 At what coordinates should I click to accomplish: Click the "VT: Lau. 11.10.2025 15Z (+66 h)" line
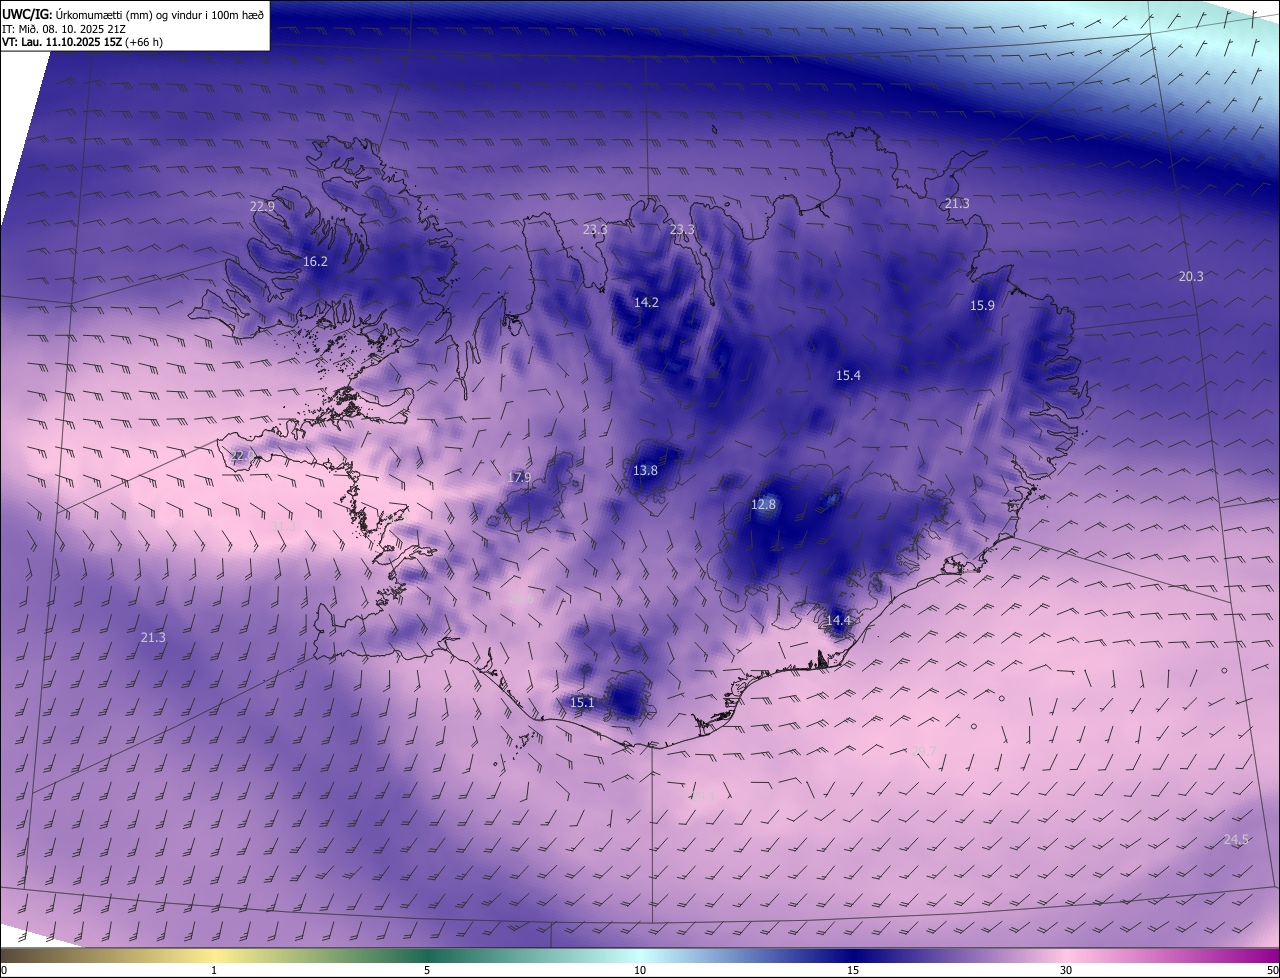click(x=82, y=42)
